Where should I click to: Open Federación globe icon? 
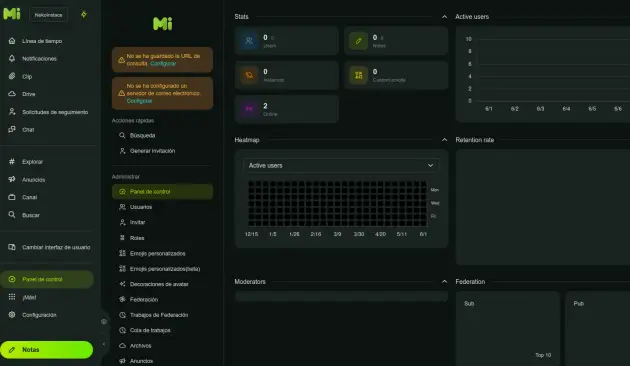click(123, 299)
